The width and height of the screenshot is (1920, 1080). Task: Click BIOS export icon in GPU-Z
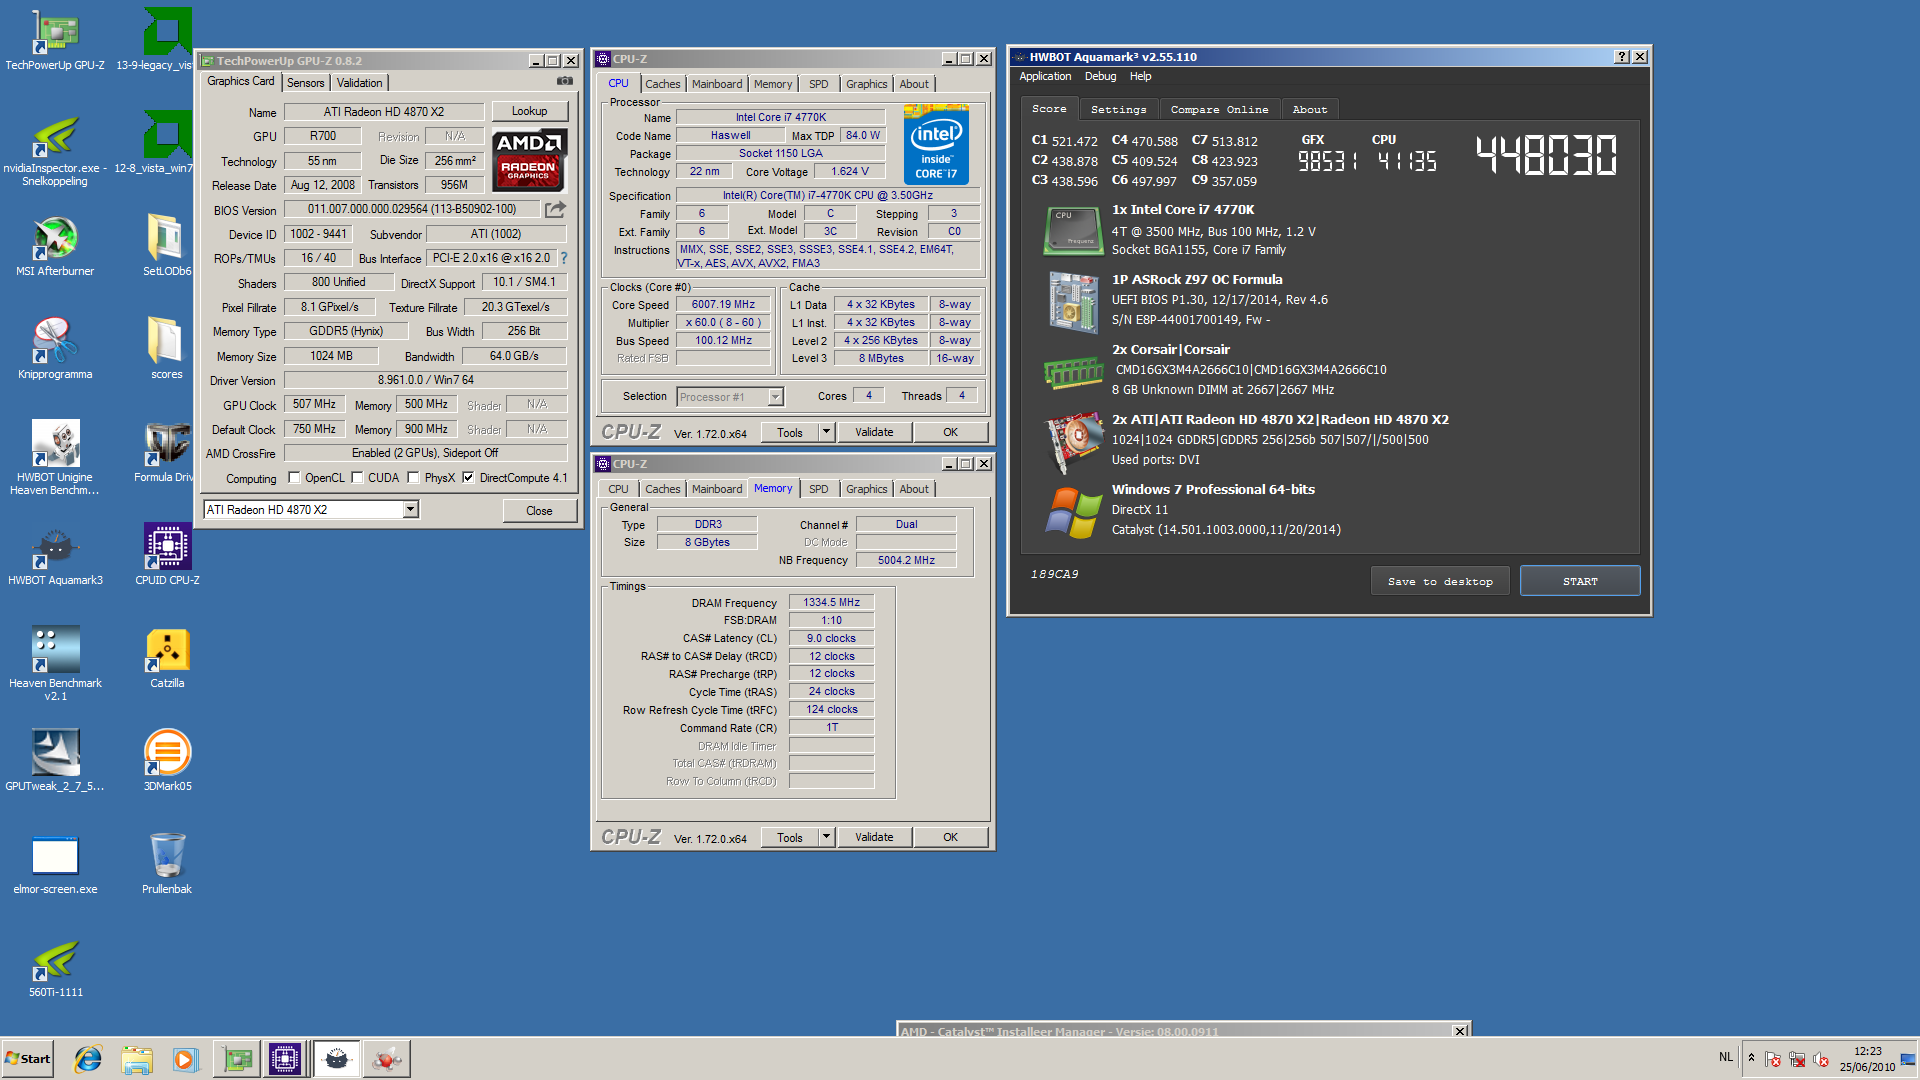click(x=556, y=209)
